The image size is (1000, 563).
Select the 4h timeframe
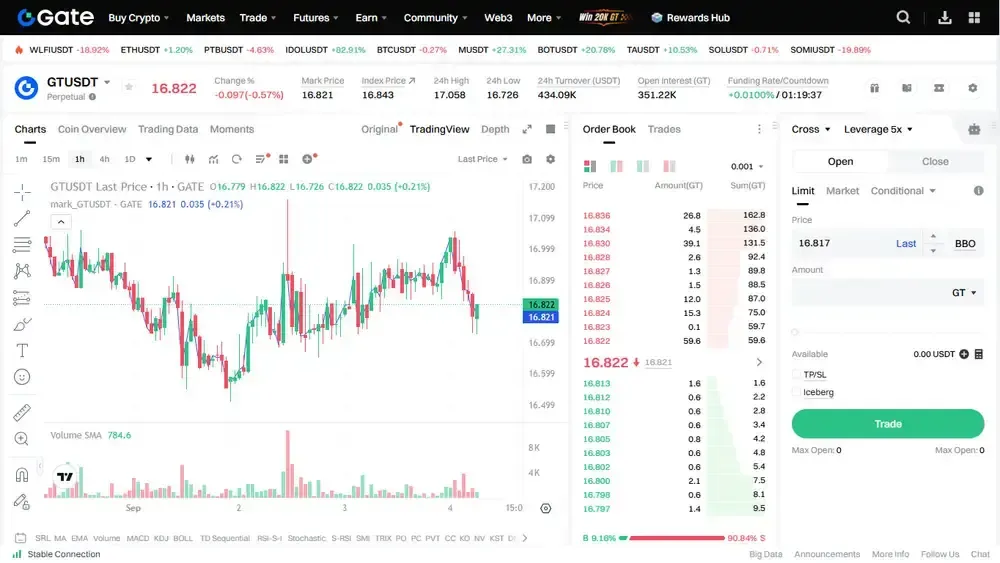(x=105, y=159)
